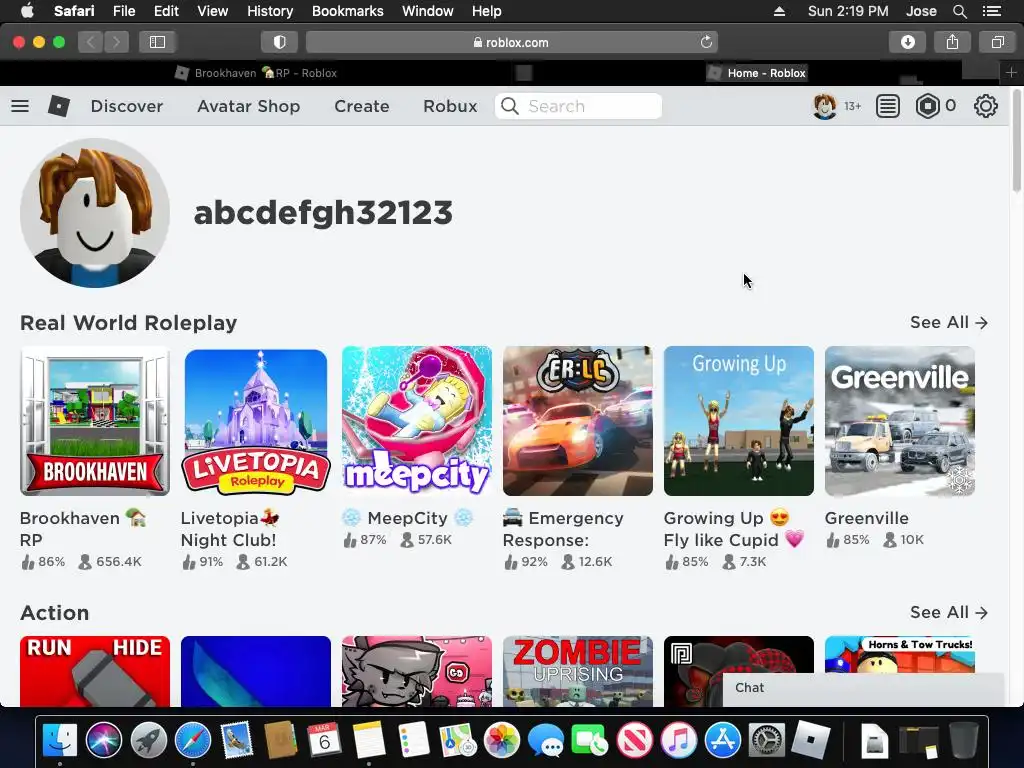See All Action games
This screenshot has width=1024, height=768.
point(949,613)
